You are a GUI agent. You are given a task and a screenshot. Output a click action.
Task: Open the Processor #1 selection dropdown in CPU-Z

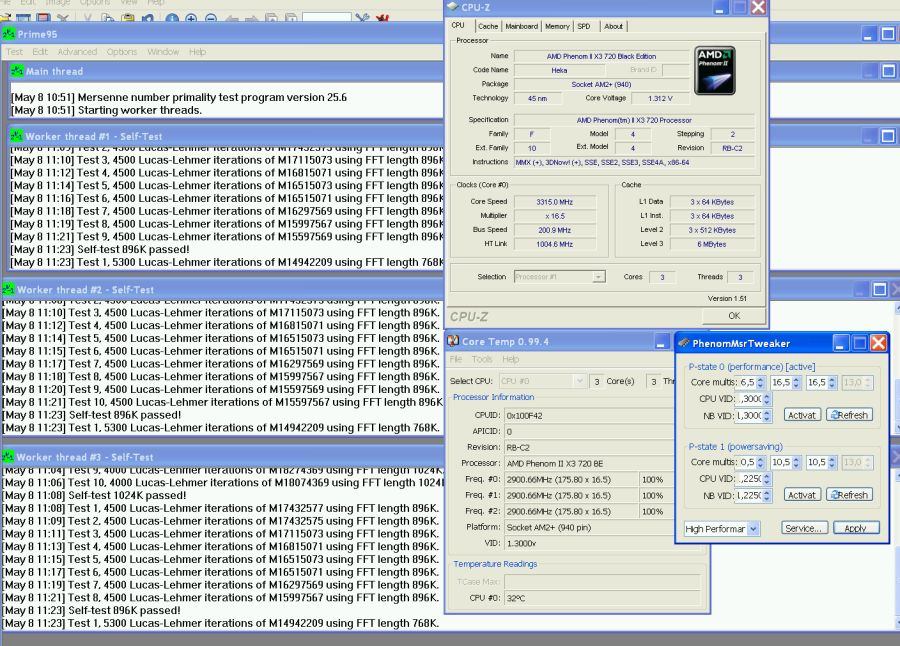(599, 277)
